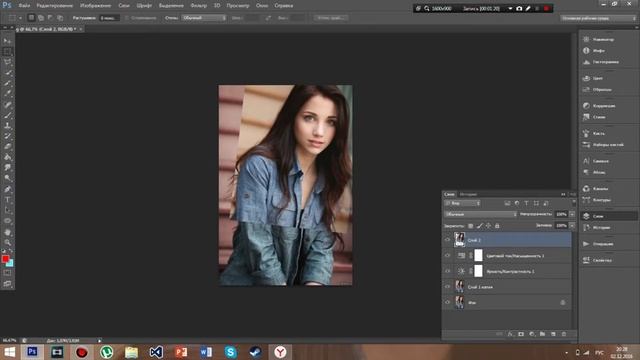Create a new layer in Layers panel
Viewport: 640px width, 360px height.
coord(553,334)
